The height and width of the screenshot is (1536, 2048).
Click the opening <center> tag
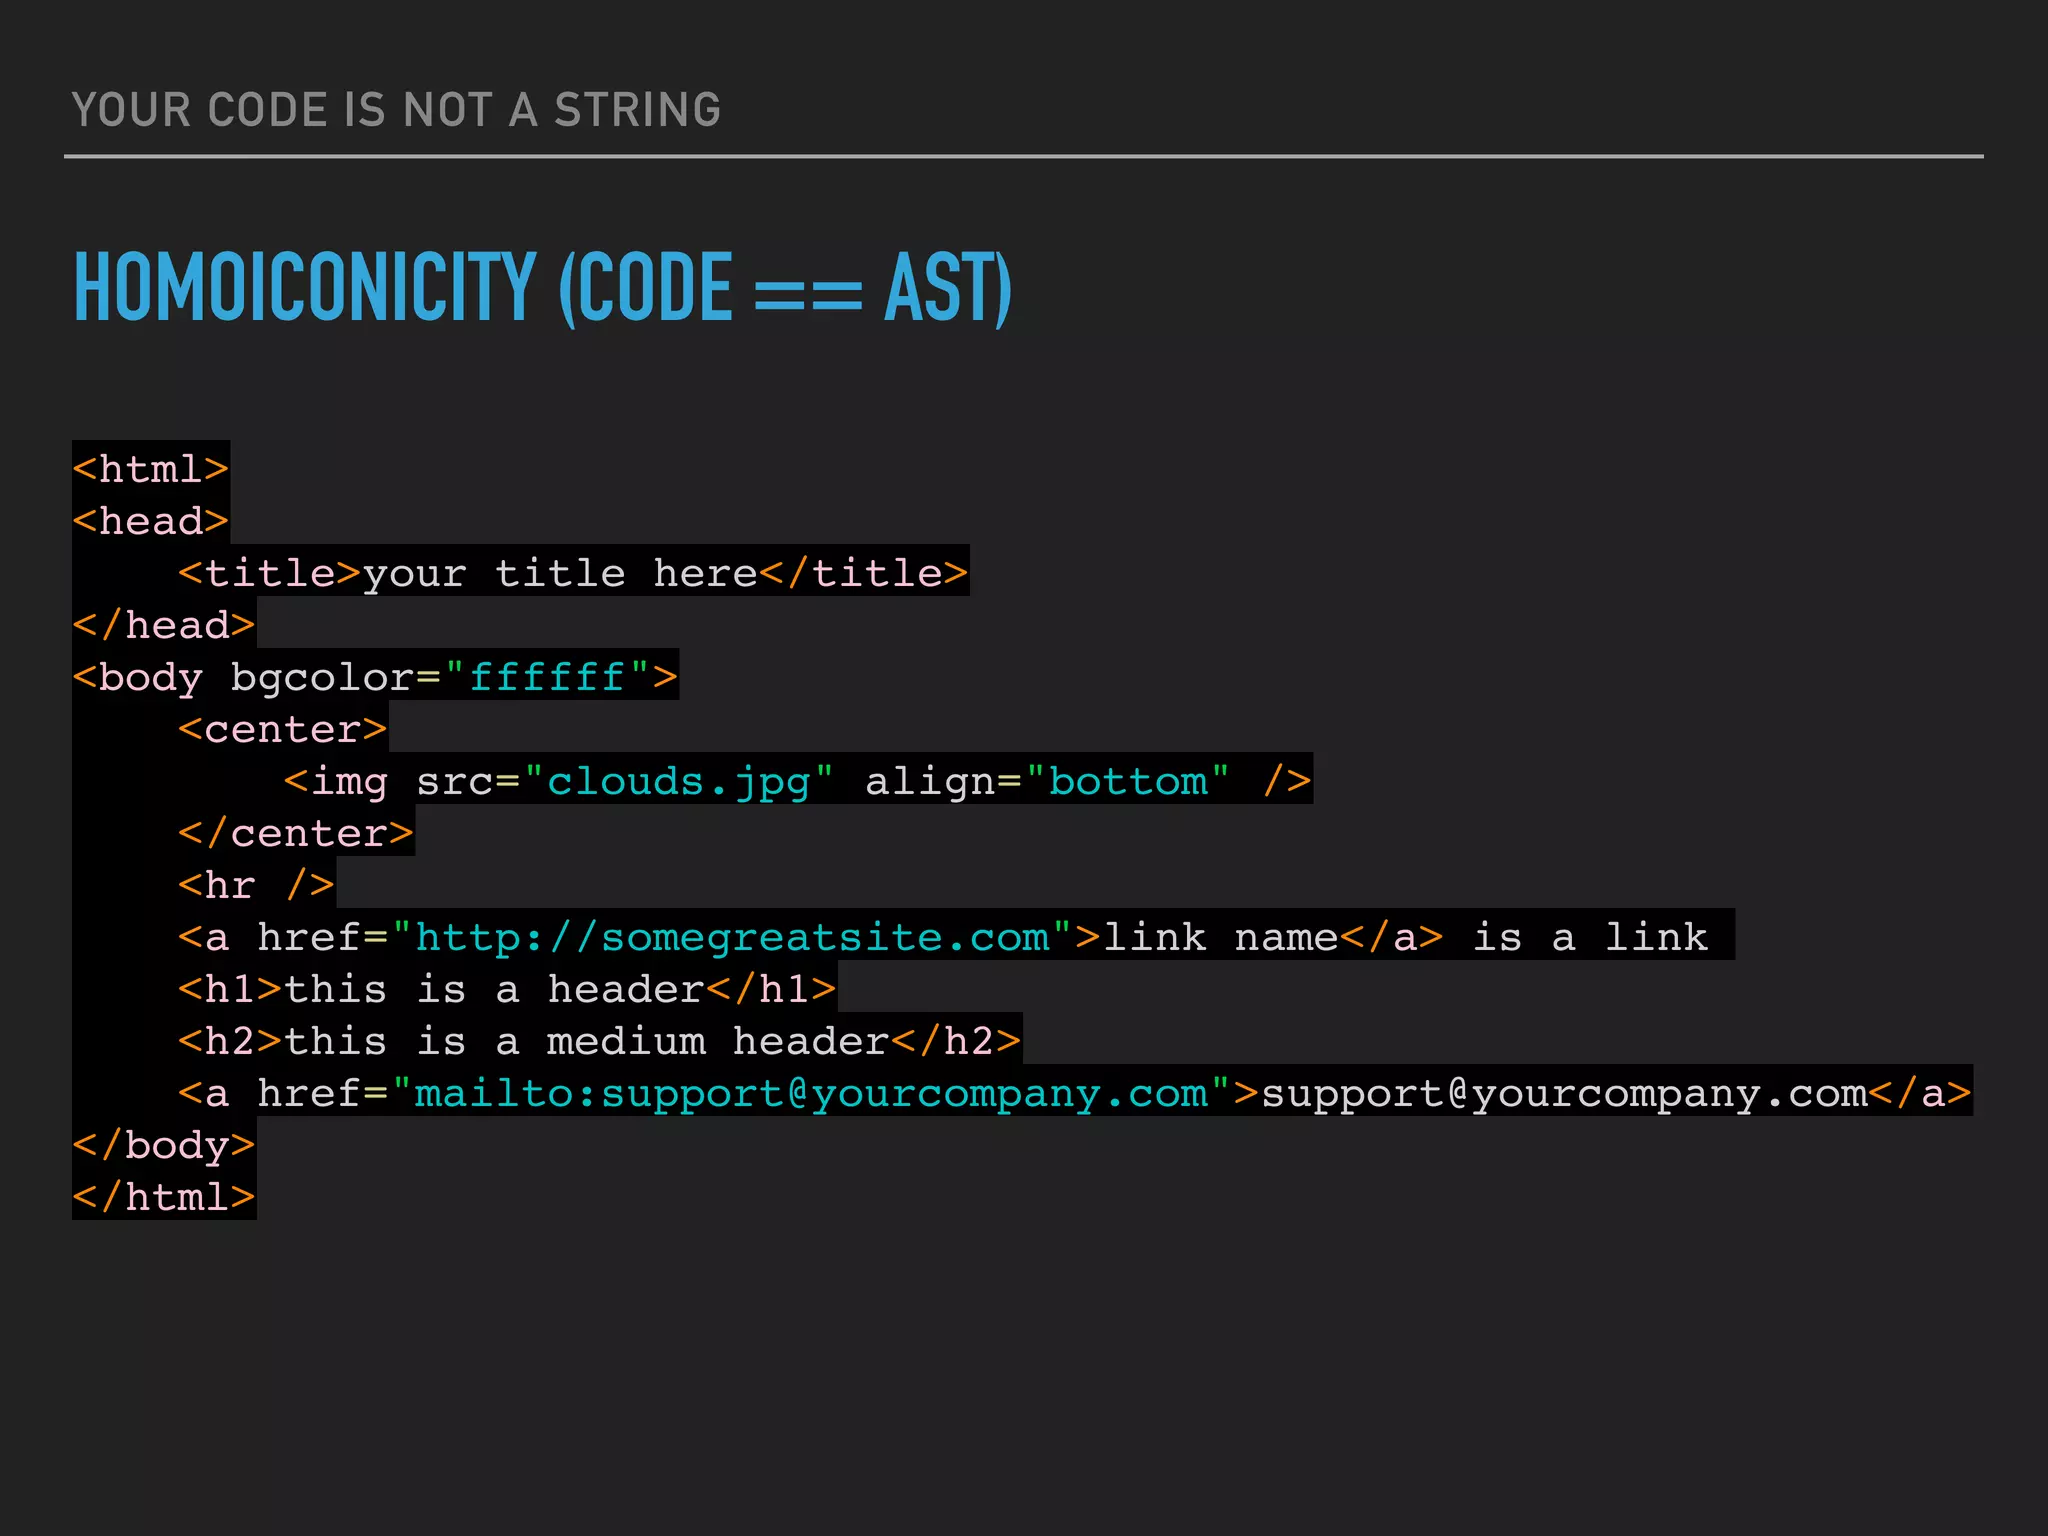click(x=283, y=730)
